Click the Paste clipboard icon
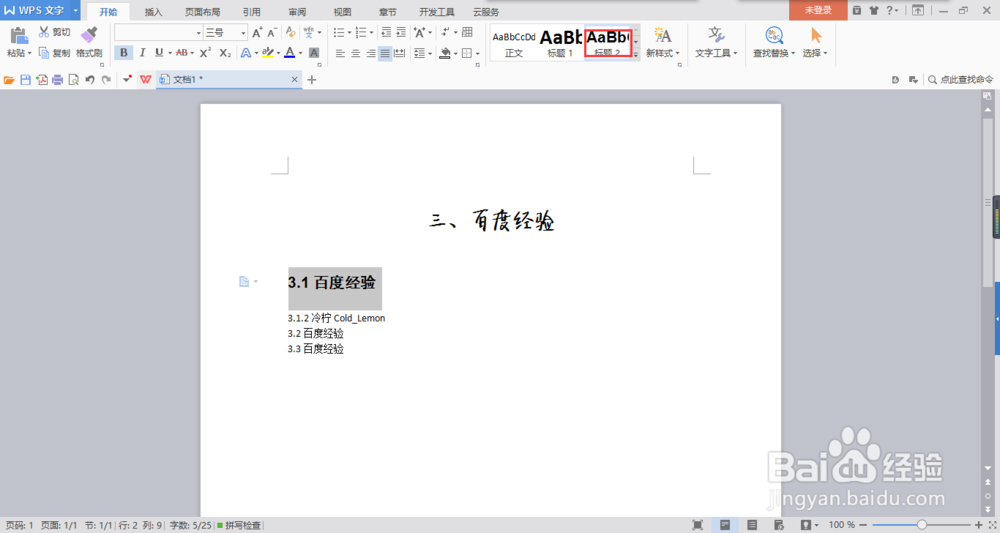Viewport: 1000px width, 533px height. tap(19, 36)
